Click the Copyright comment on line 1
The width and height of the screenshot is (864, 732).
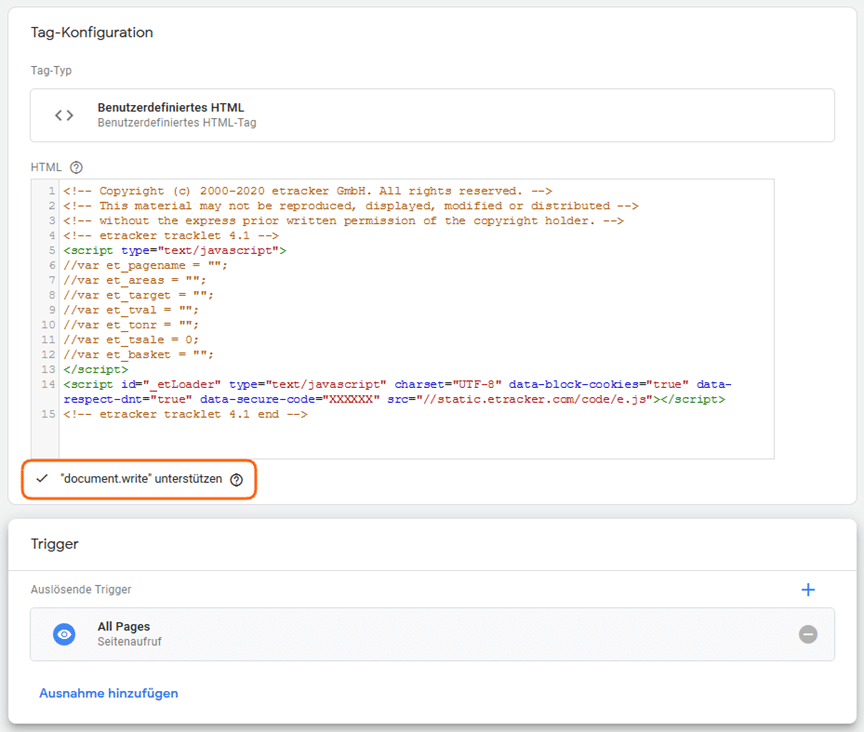(x=307, y=191)
